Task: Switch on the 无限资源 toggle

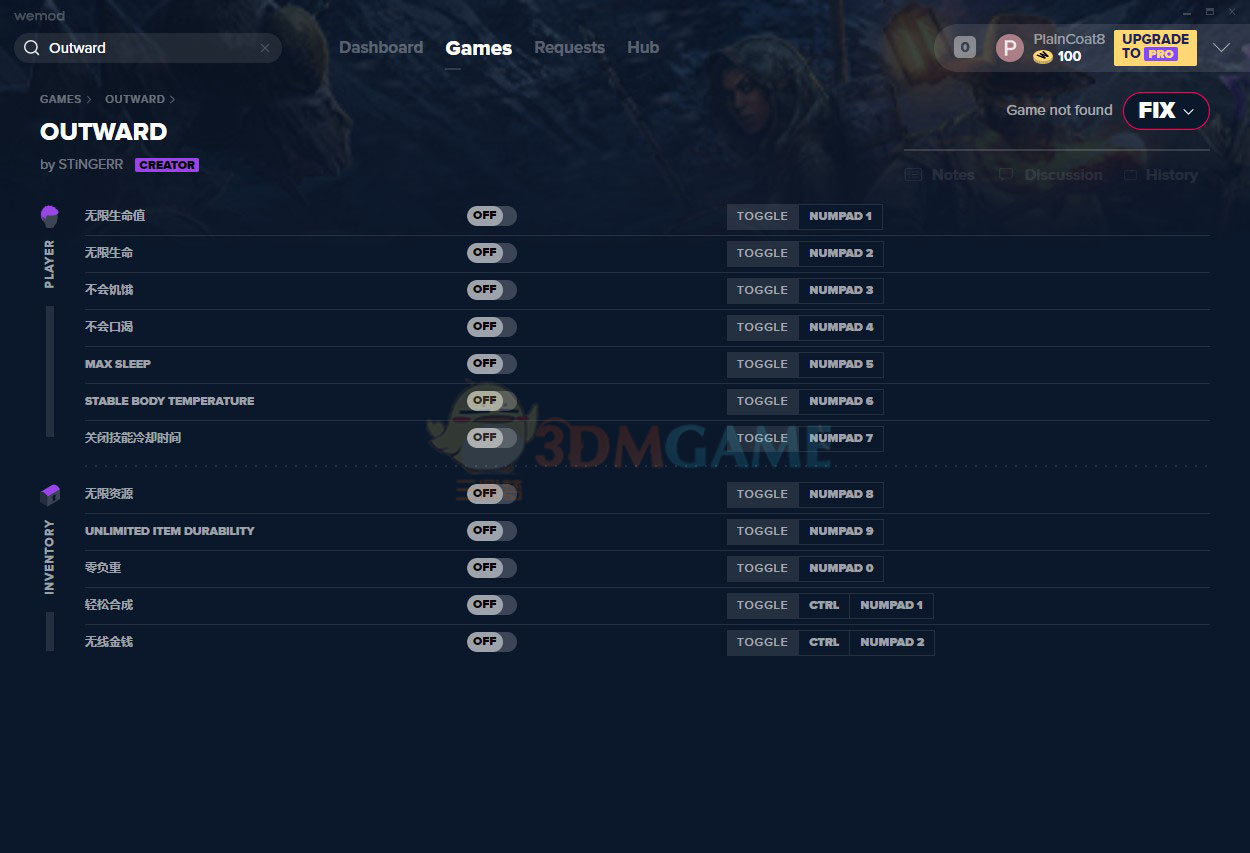Action: pos(491,494)
